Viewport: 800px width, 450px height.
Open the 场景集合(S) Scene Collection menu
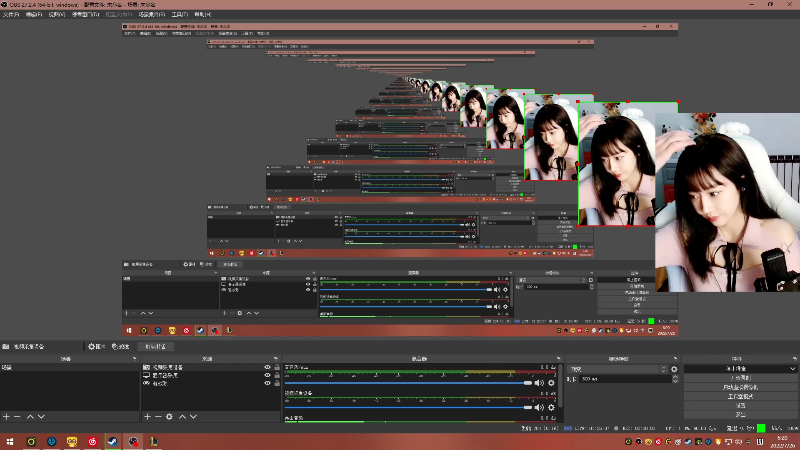click(x=152, y=14)
